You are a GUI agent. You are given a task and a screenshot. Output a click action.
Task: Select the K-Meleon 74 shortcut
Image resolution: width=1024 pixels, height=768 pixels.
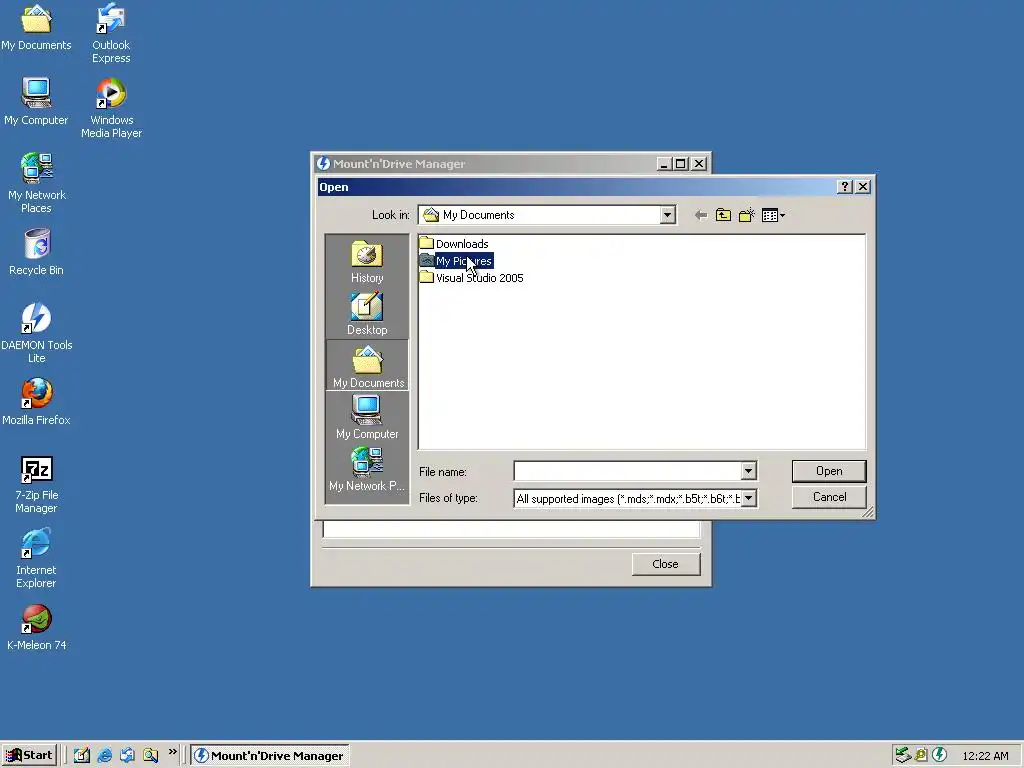click(x=37, y=628)
